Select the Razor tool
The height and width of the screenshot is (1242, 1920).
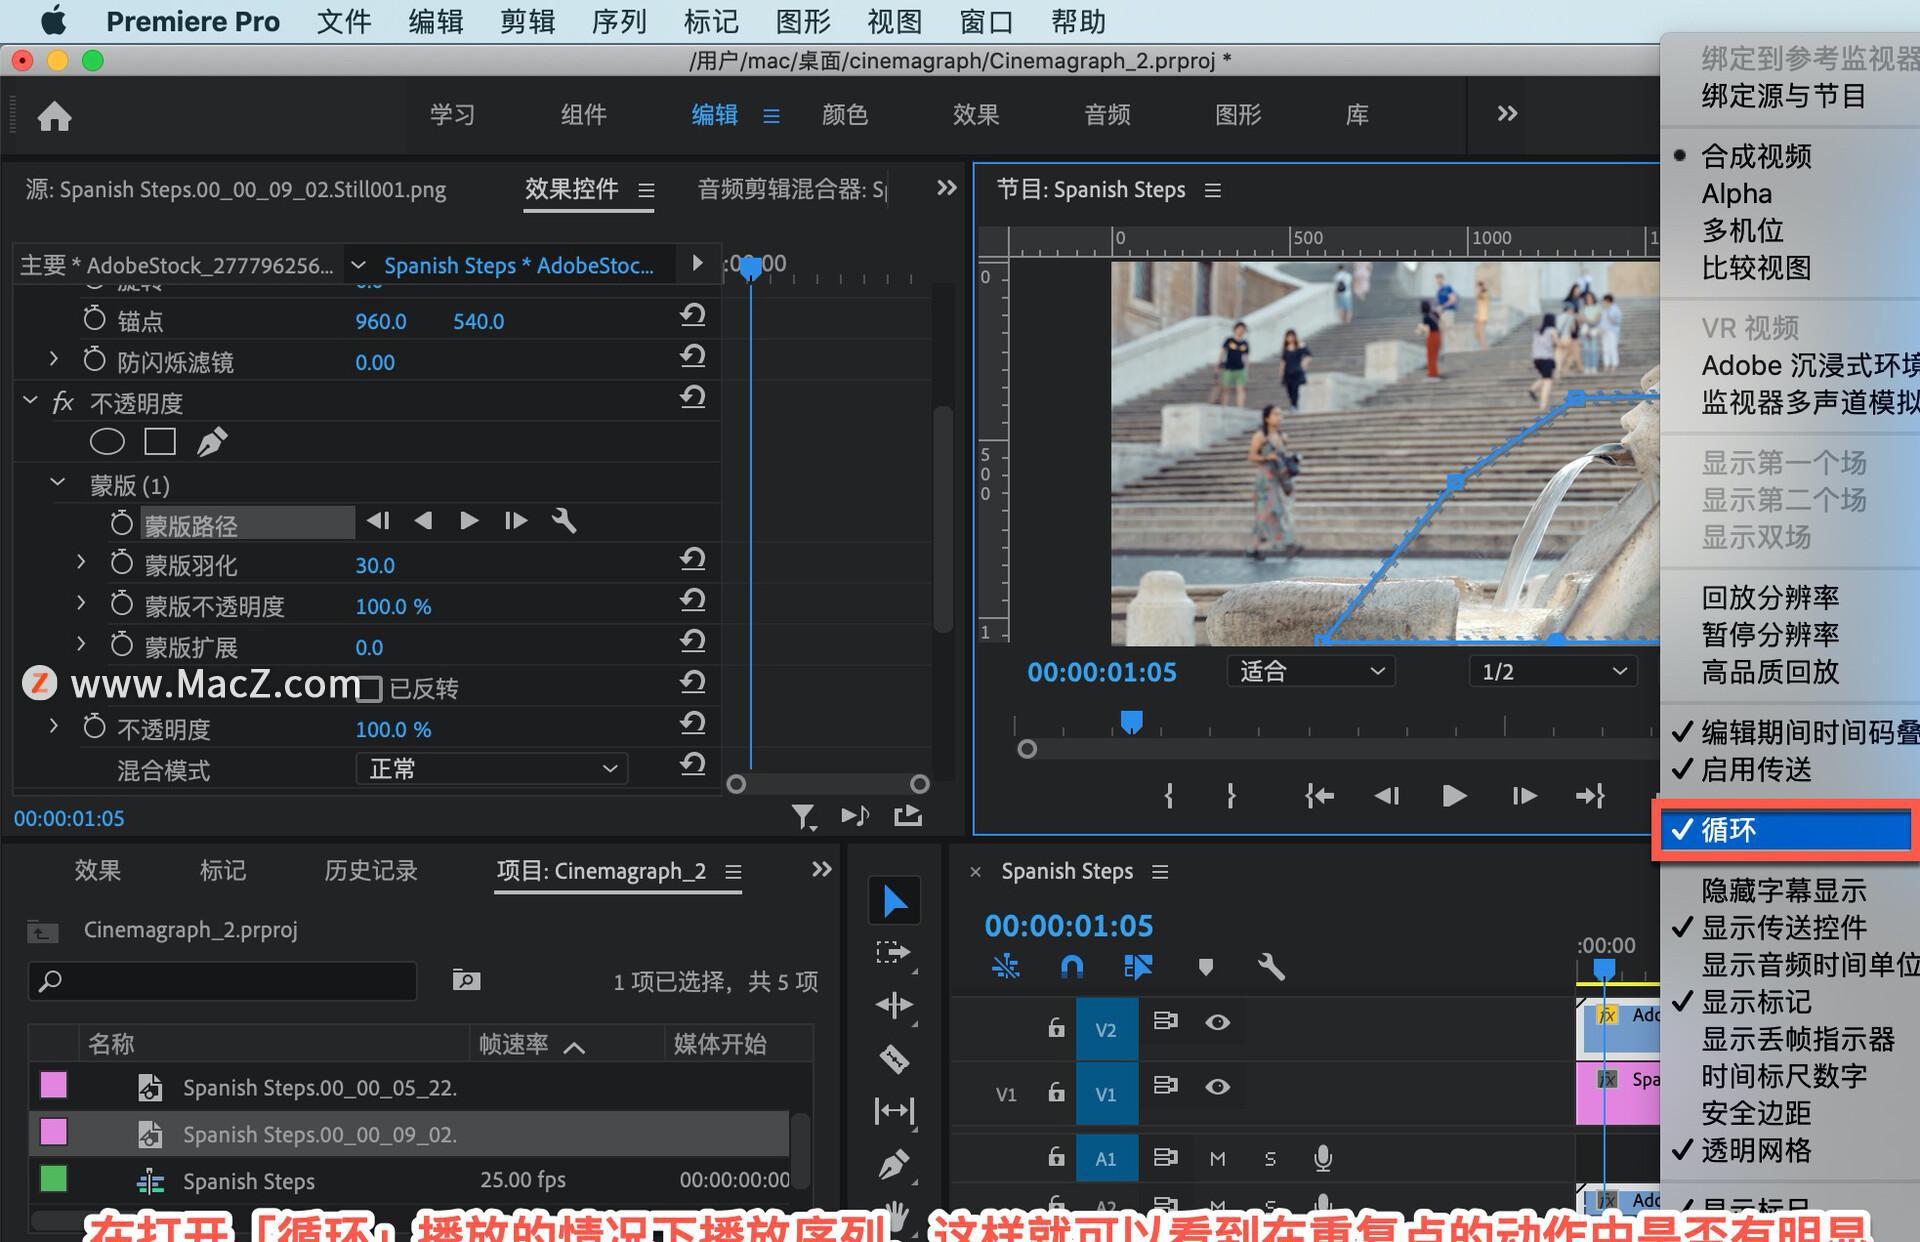894,1058
